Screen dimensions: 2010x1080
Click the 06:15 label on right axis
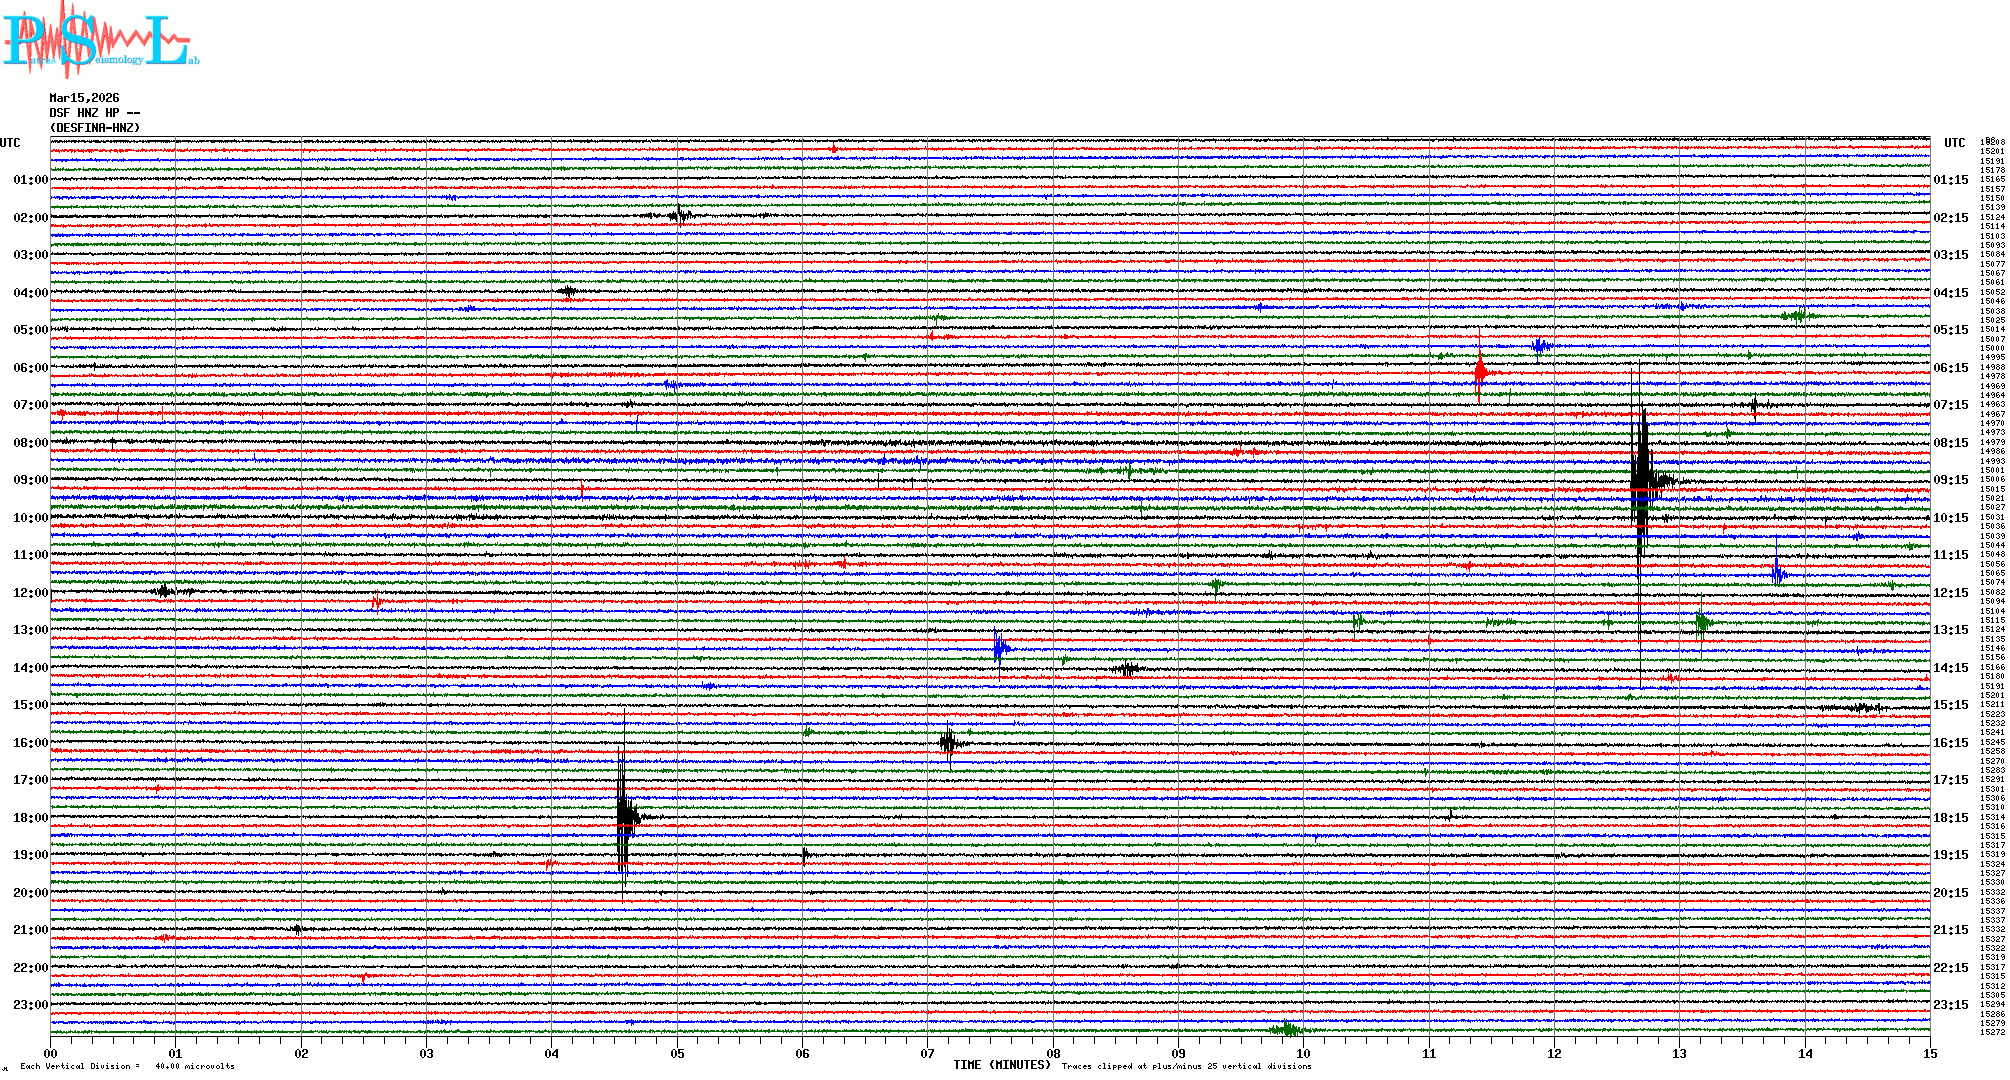pos(1950,368)
